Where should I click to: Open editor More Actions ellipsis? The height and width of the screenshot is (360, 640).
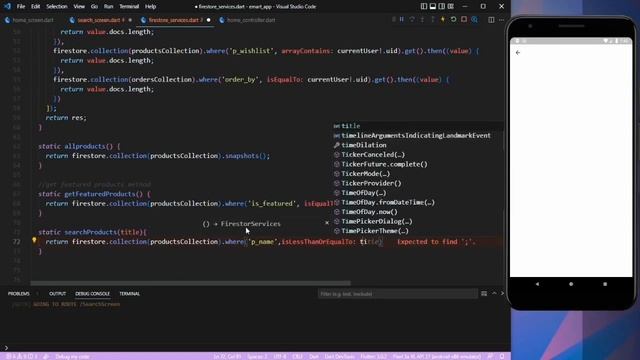(502, 20)
